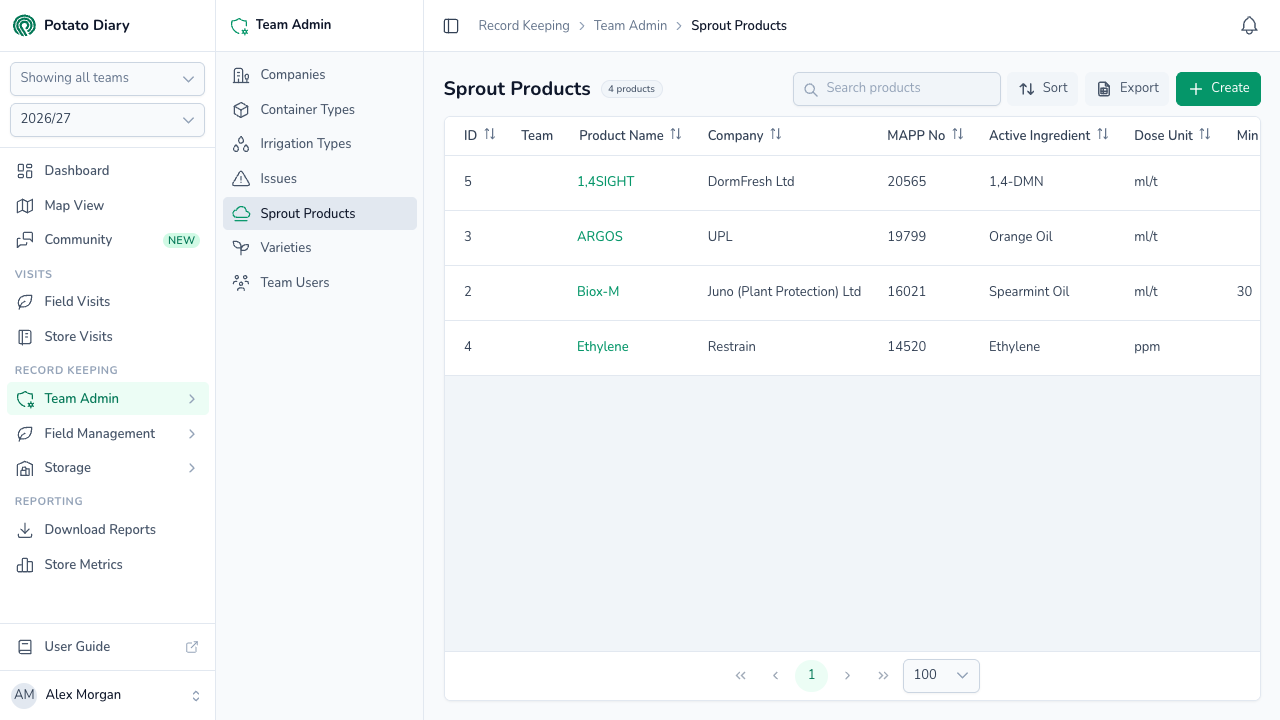
Task: Open the 2026/27 season dropdown
Action: pos(107,119)
